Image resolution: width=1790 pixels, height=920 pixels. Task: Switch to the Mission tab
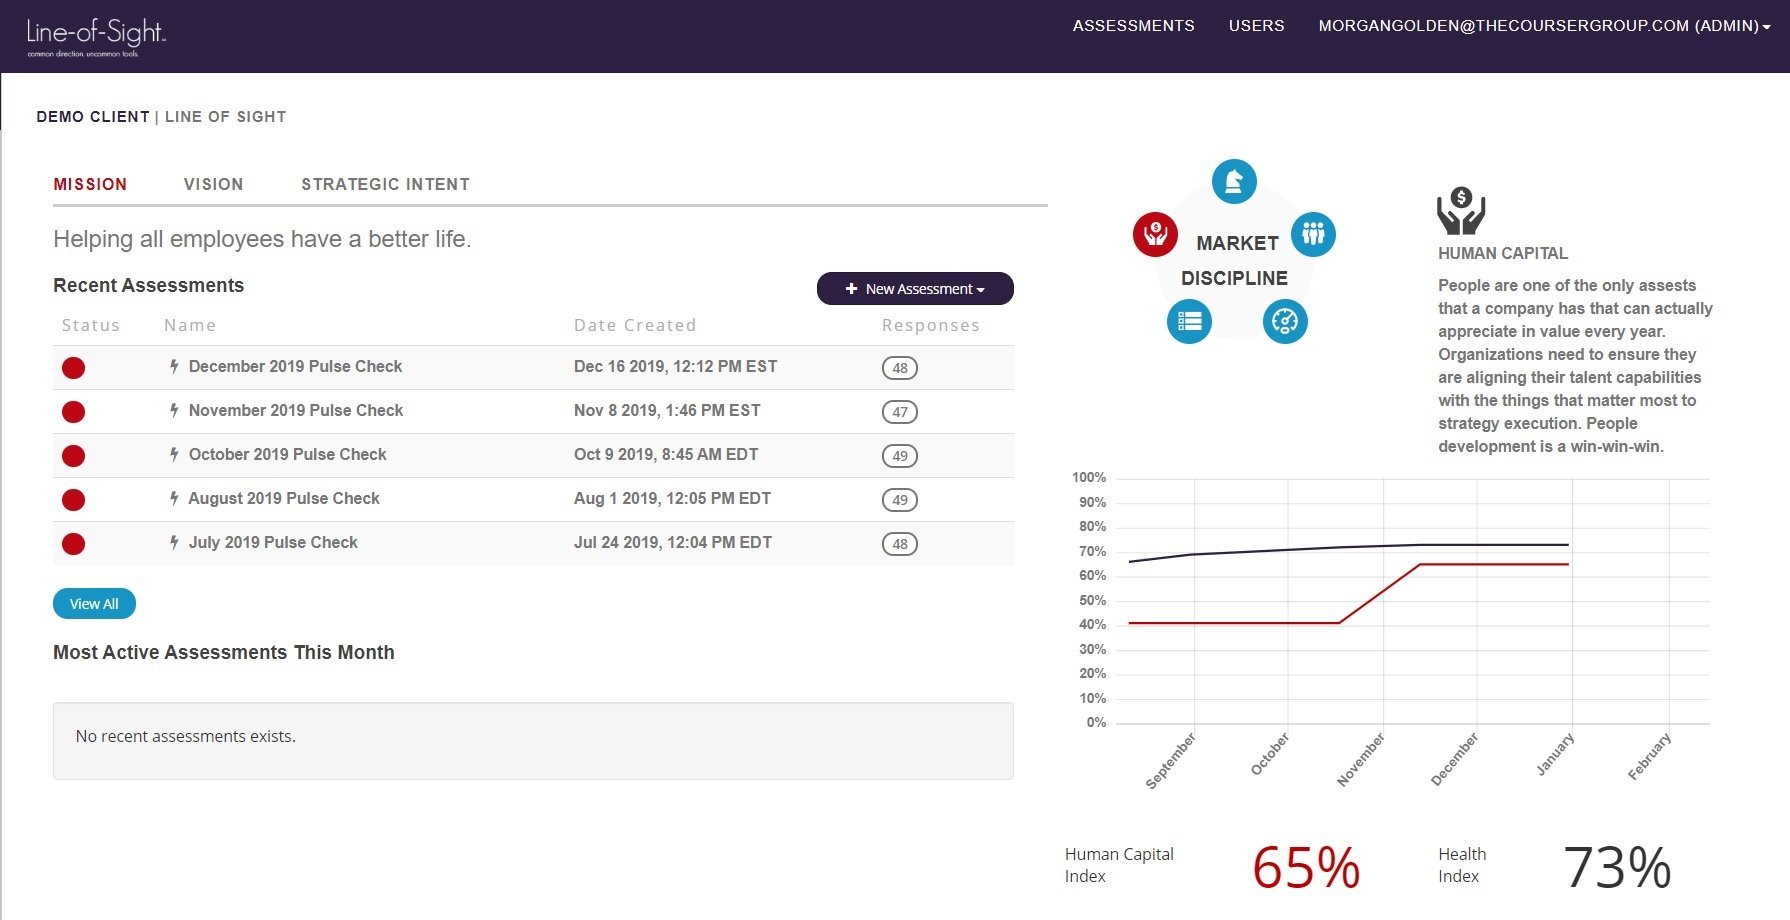point(90,184)
